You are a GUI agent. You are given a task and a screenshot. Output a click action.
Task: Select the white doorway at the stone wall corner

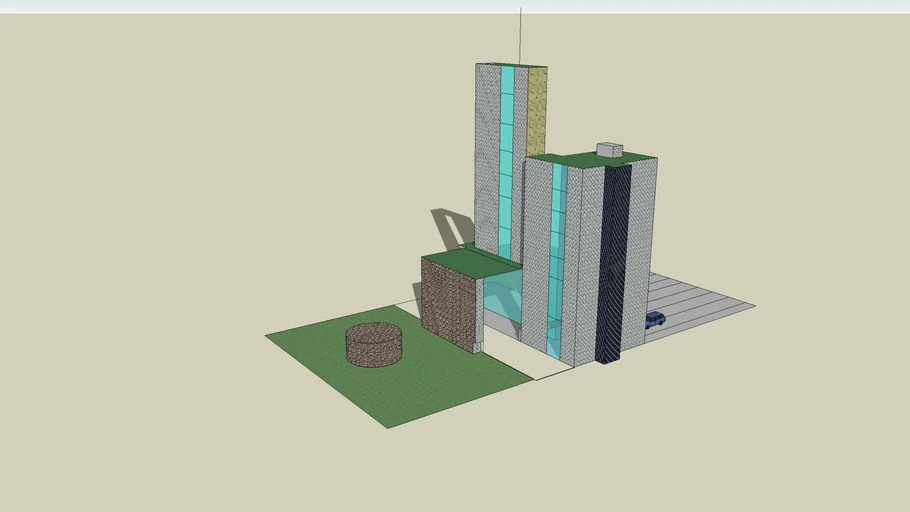click(476, 346)
